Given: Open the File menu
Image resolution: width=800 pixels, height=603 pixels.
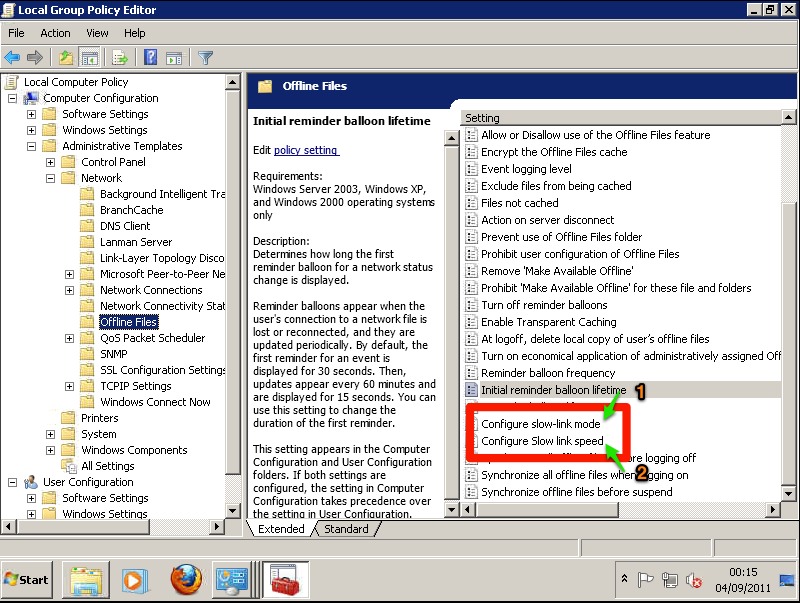Looking at the screenshot, I should (x=16, y=33).
